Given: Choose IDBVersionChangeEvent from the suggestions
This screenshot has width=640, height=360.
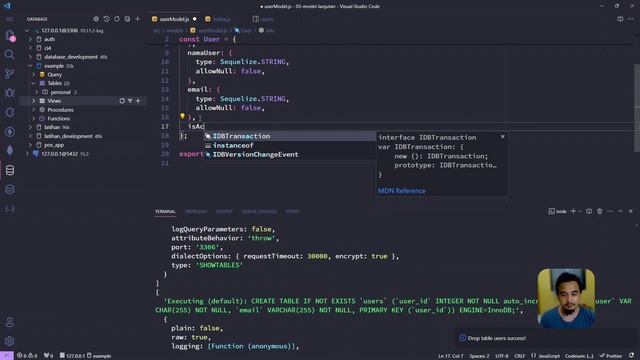Looking at the screenshot, I should [x=290, y=154].
